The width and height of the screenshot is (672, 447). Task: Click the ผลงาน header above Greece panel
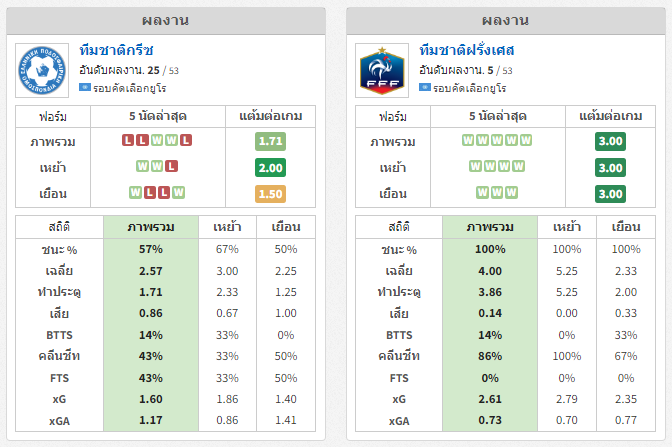coord(166,21)
